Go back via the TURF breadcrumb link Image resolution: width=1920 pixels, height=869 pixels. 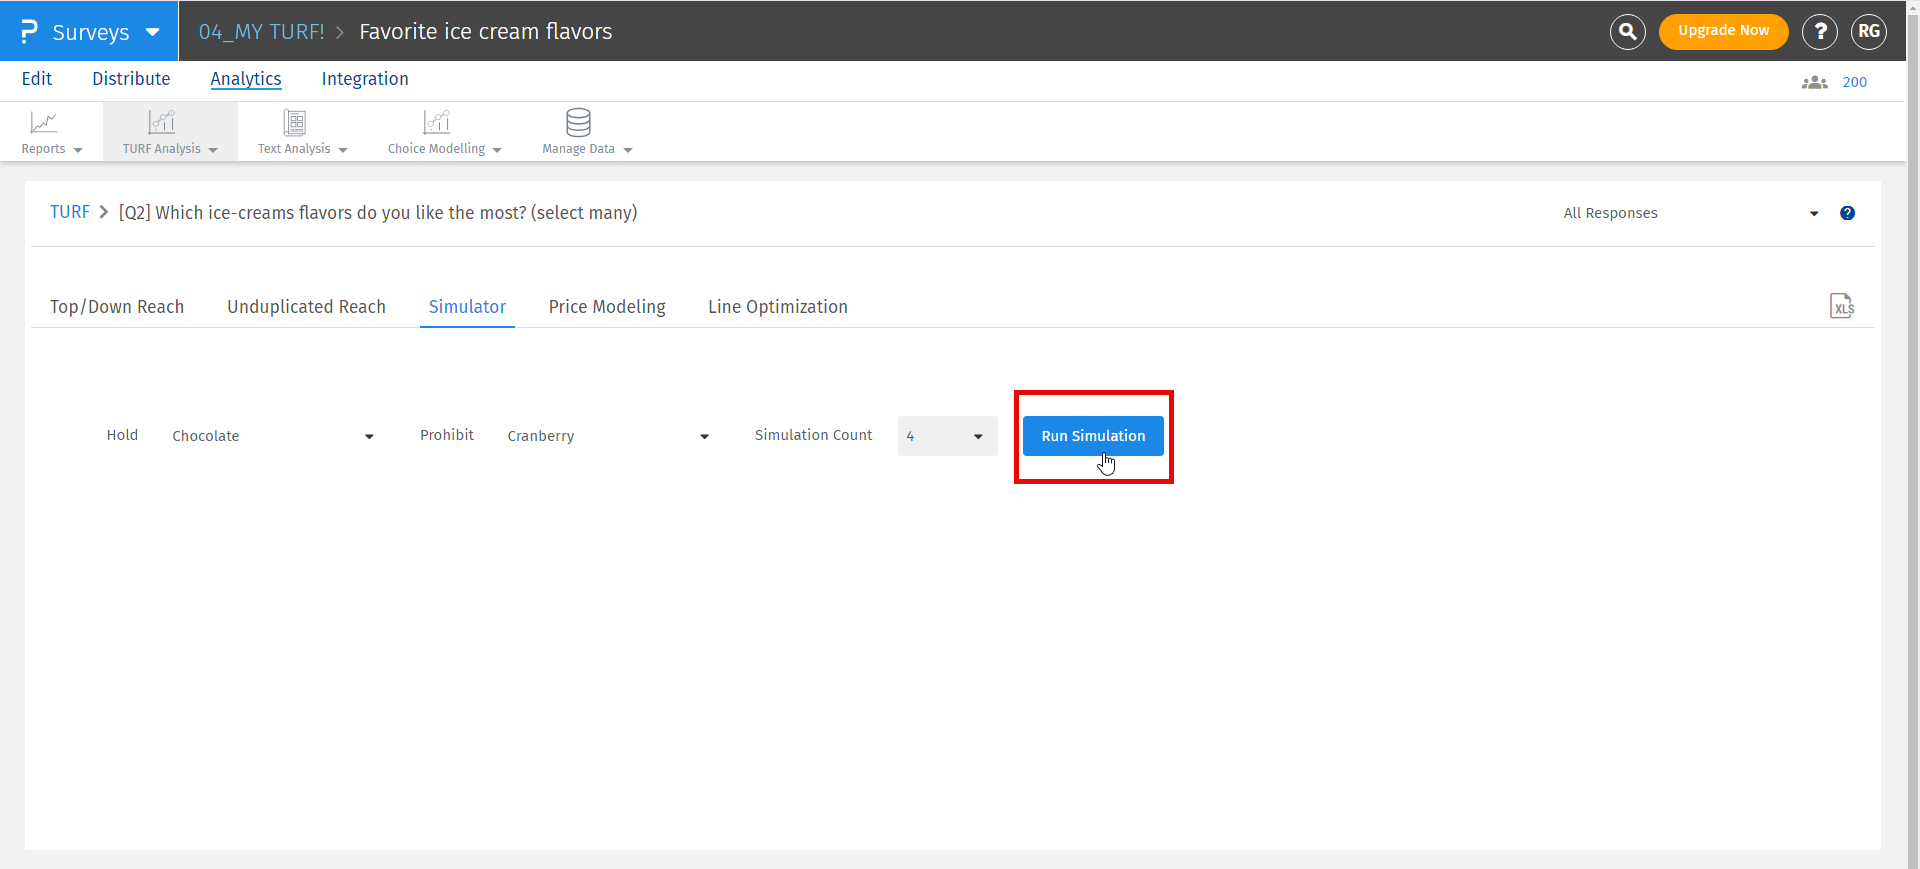coord(70,212)
